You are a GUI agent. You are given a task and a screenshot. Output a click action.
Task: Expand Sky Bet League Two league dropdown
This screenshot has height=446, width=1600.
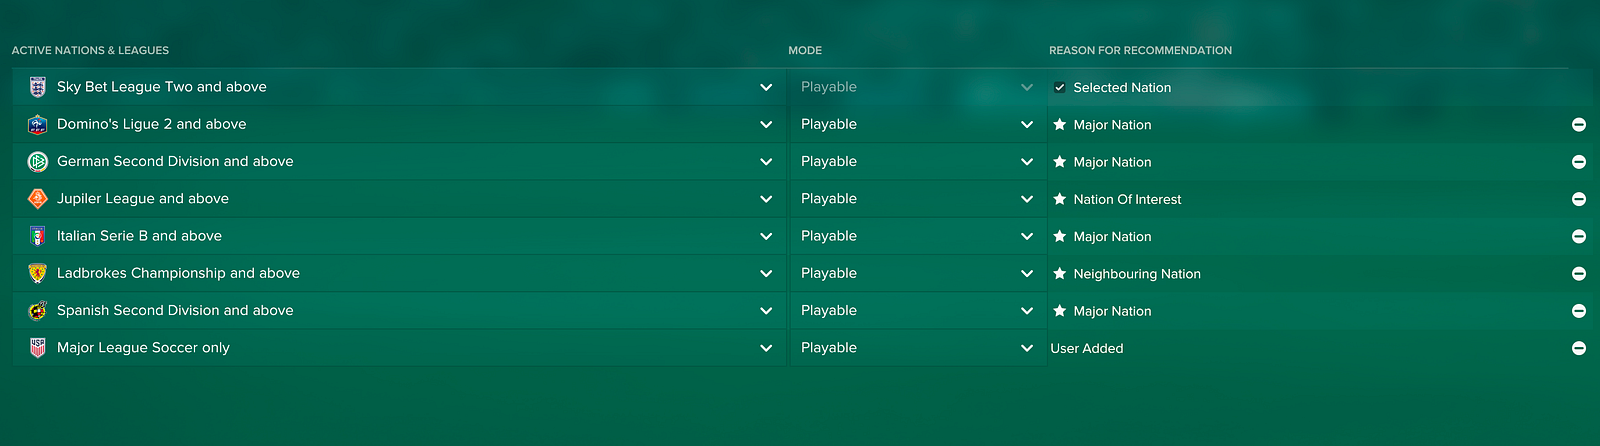coord(766,87)
